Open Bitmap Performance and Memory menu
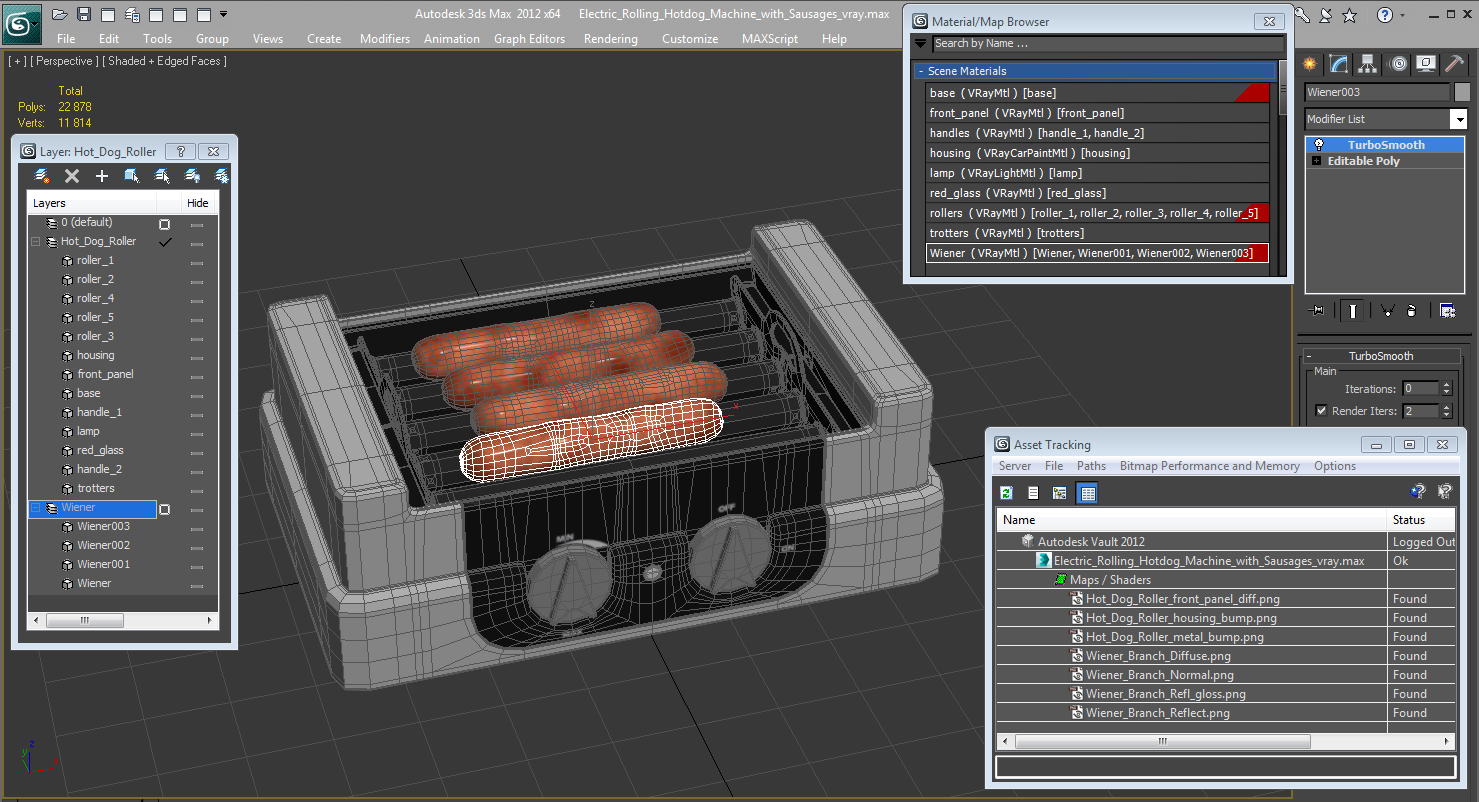This screenshot has width=1479, height=802. pyautogui.click(x=1209, y=466)
